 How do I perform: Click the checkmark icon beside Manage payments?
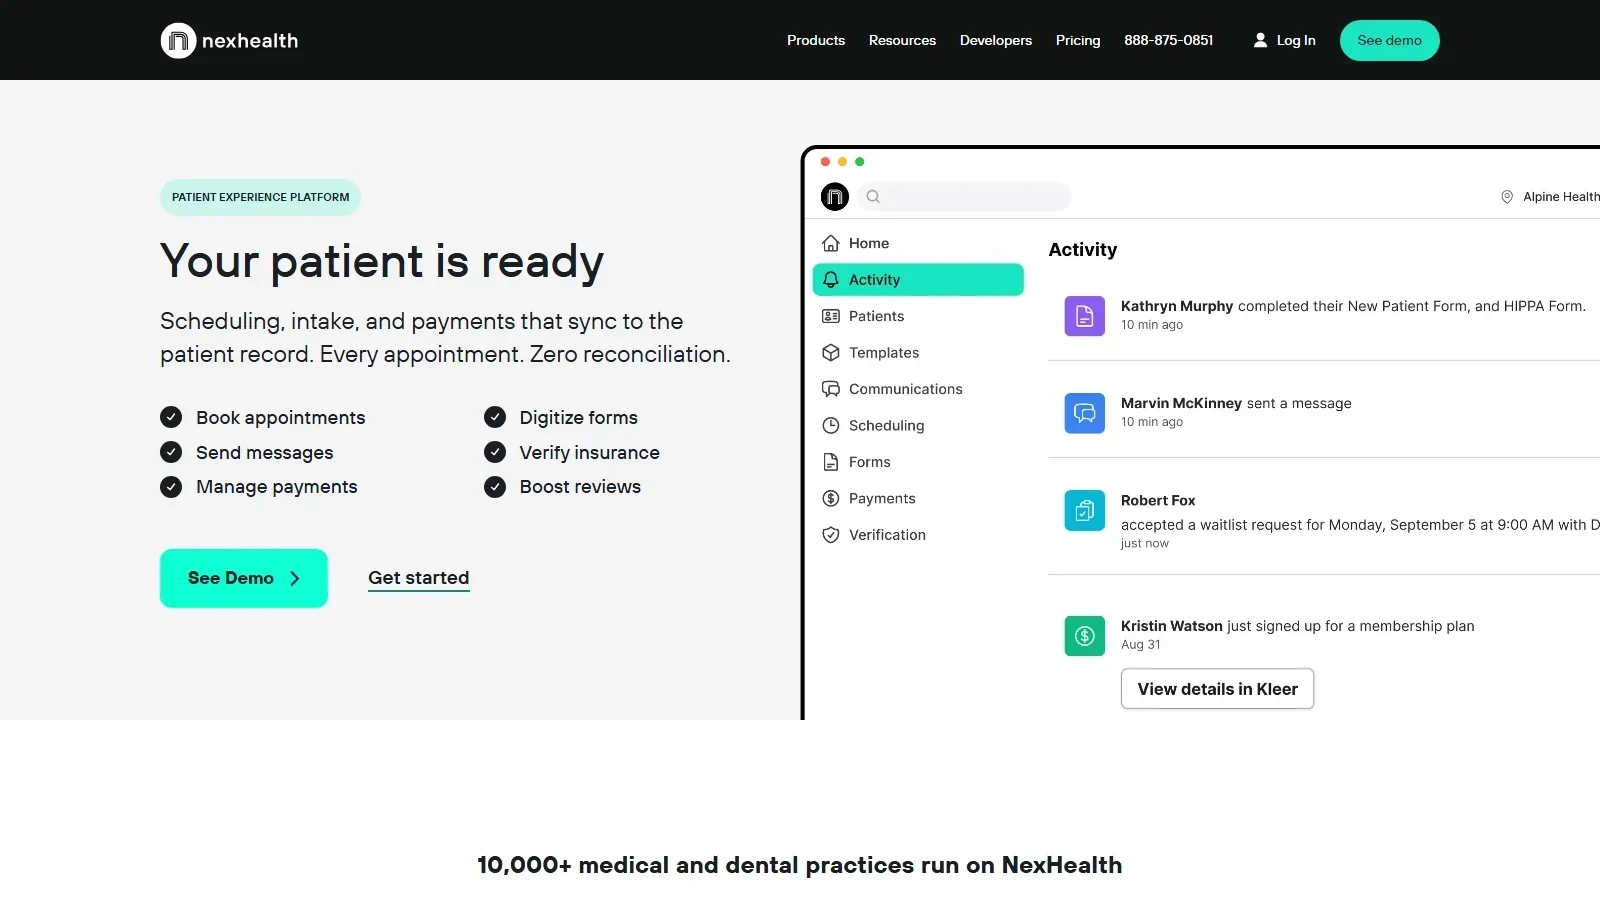coord(171,487)
